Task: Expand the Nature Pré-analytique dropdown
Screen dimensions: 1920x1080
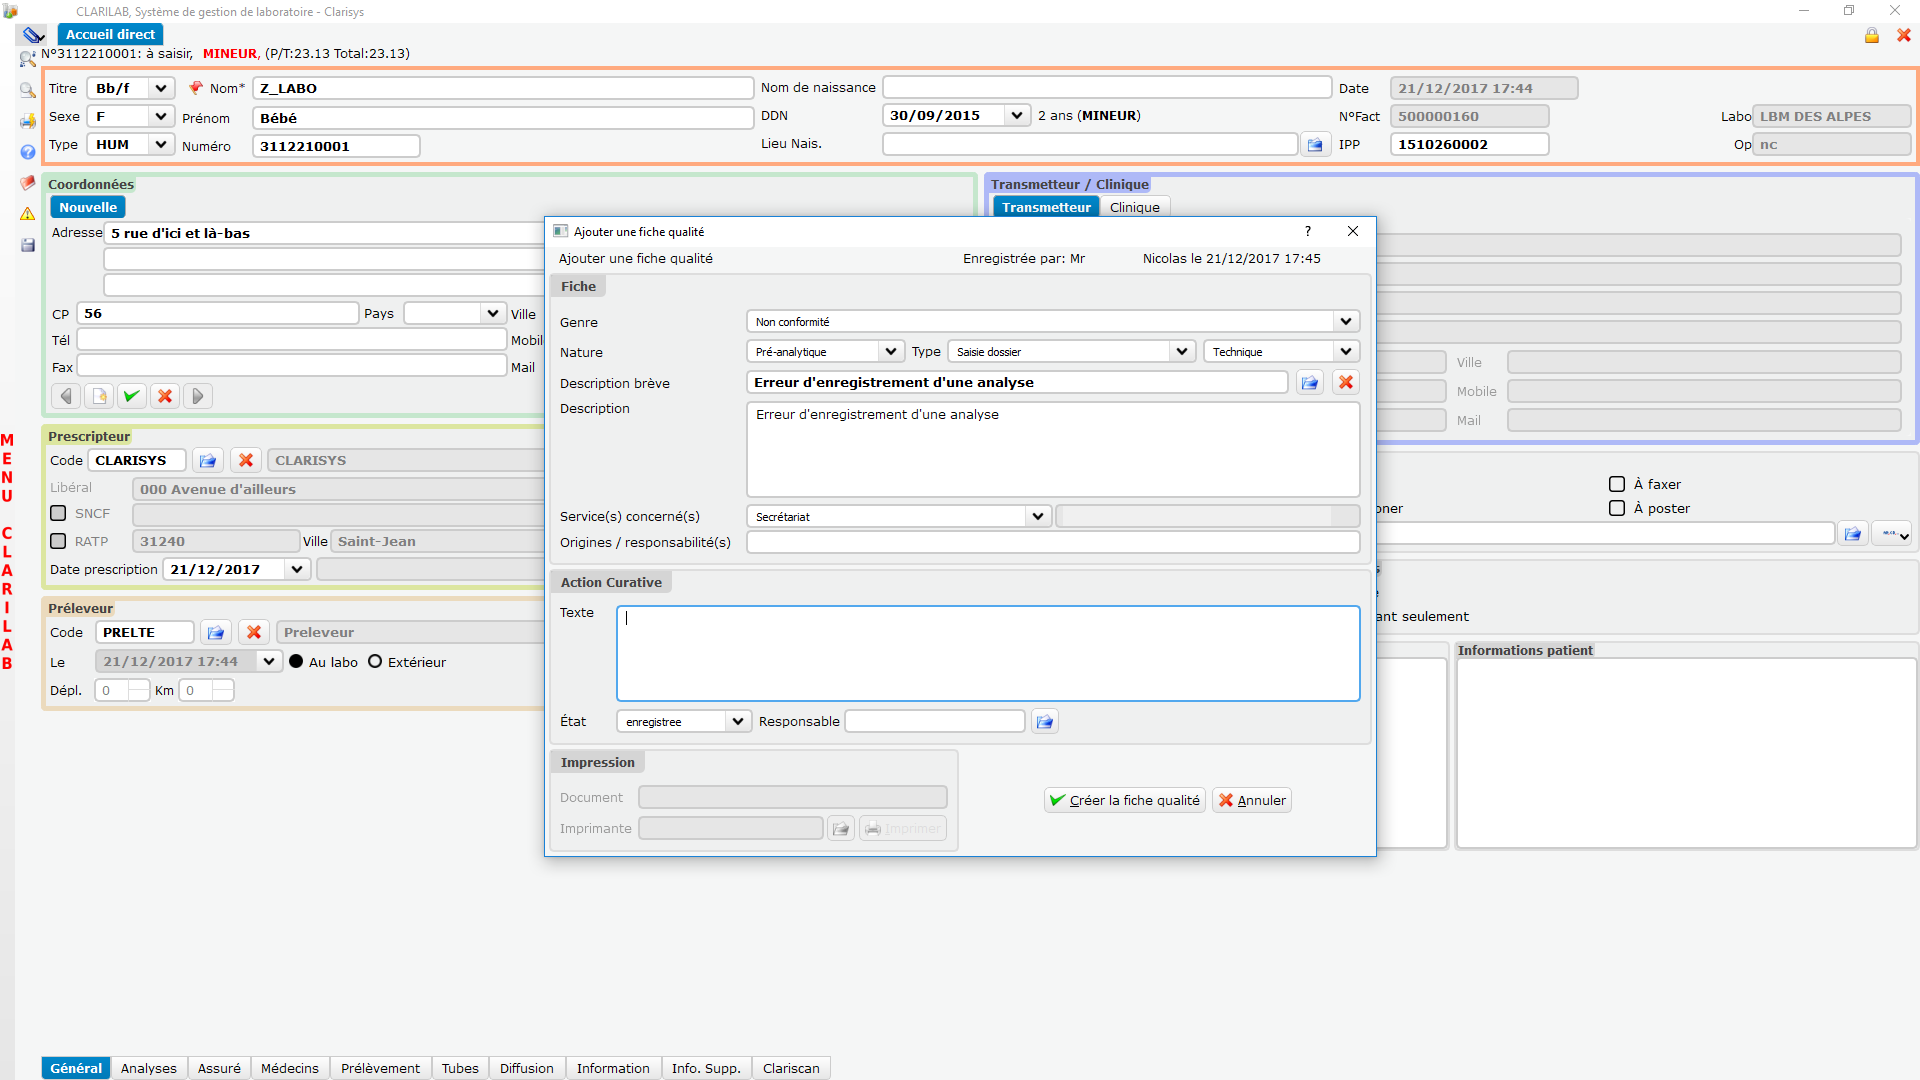Action: click(x=891, y=352)
